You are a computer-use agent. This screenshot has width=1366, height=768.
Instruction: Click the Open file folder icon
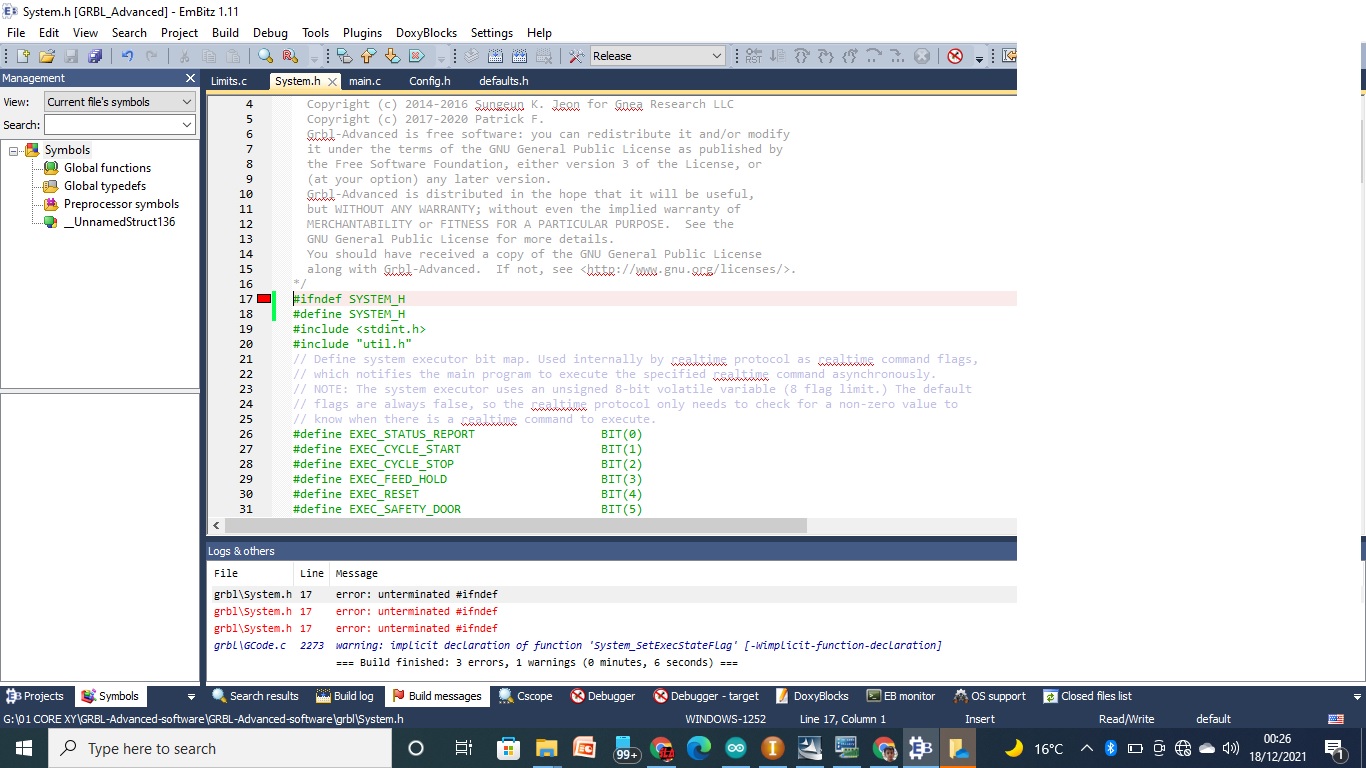[x=46, y=56]
